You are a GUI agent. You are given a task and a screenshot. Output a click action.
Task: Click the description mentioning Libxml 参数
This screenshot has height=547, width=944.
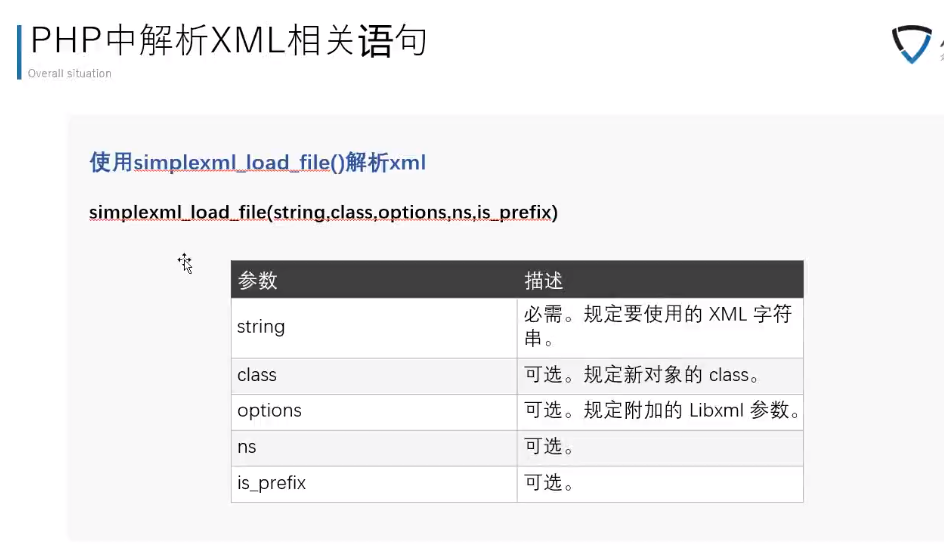[x=661, y=410]
